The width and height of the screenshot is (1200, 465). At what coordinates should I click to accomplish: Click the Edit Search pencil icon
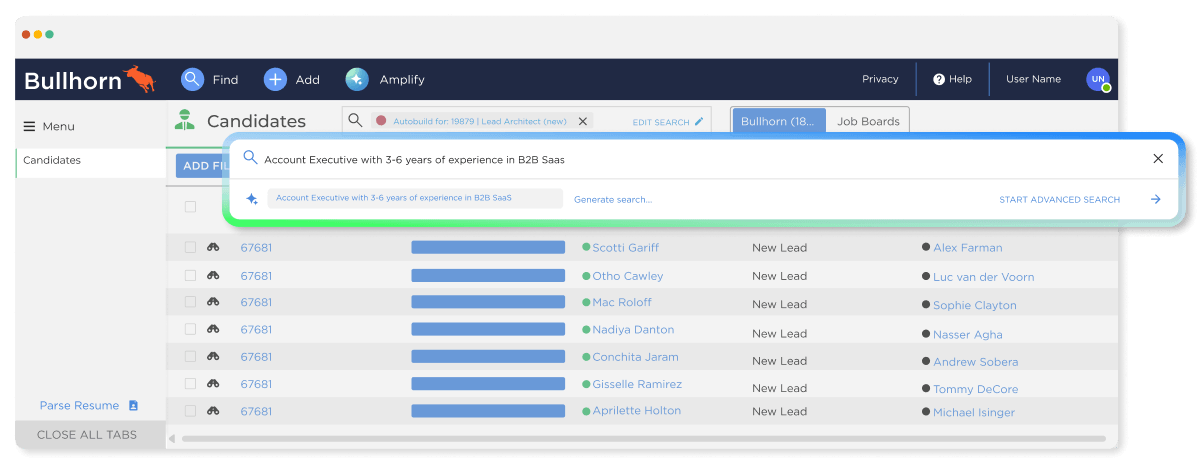(699, 122)
